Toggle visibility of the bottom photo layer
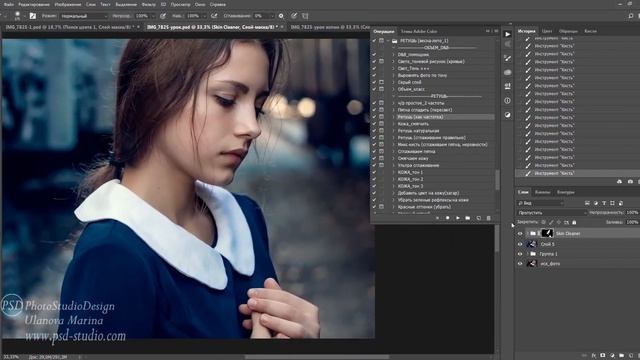Viewport: 640px width, 360px height. [x=520, y=264]
